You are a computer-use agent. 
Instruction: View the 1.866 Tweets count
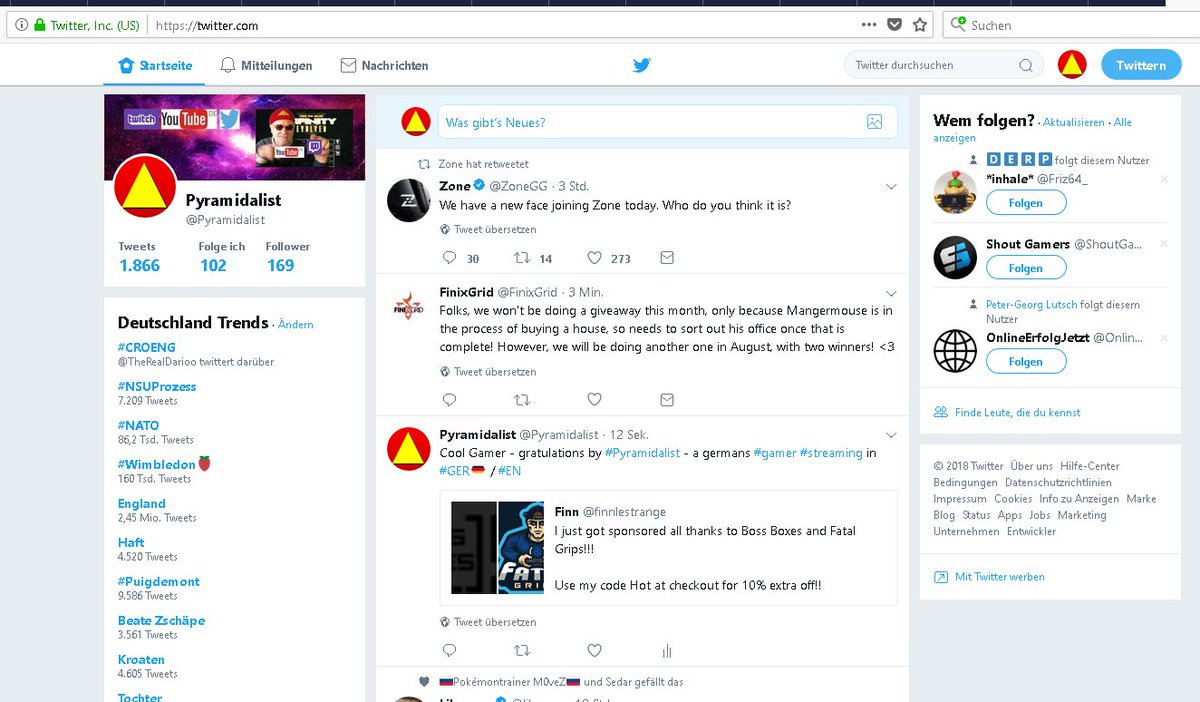coord(139,265)
